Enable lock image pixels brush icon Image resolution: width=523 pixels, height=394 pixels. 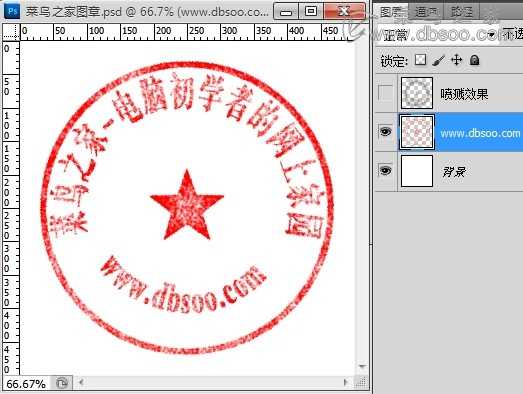438,60
